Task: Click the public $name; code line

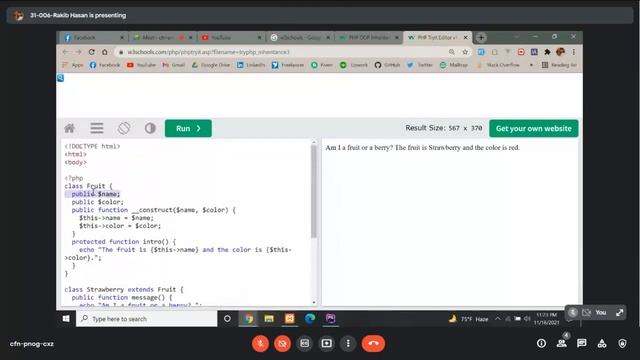Action: (x=96, y=194)
